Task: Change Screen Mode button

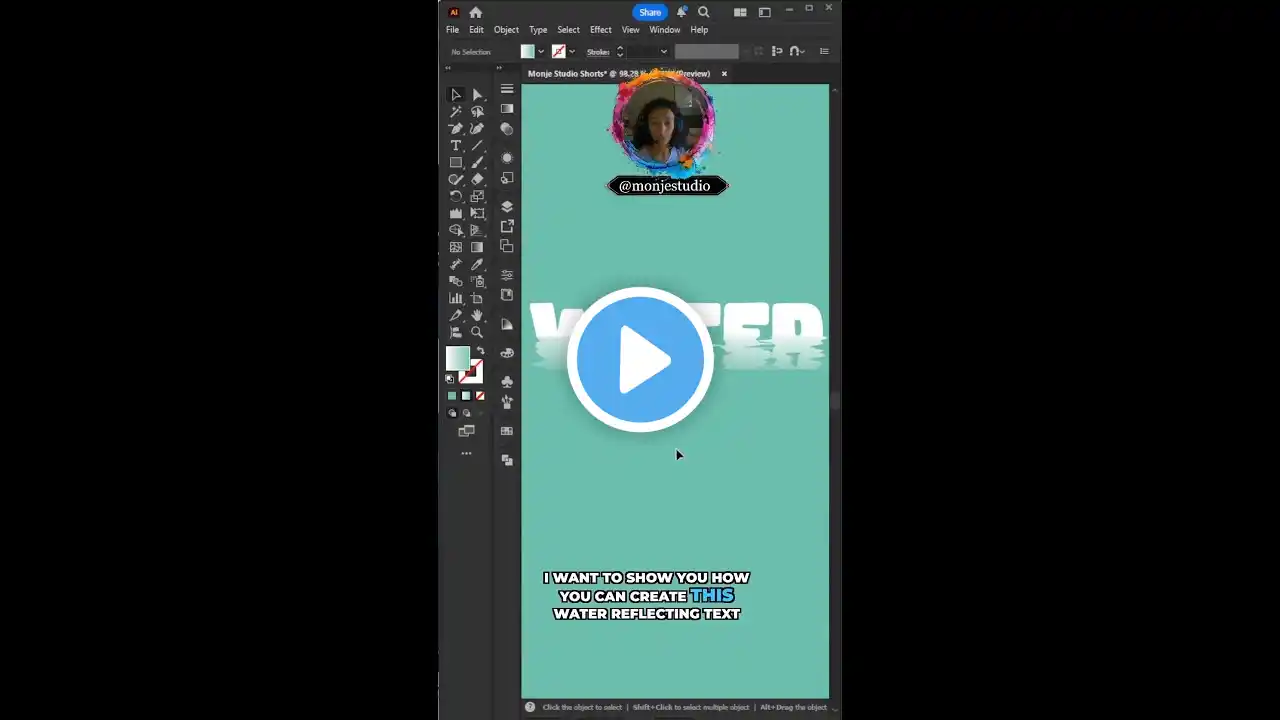Action: coord(466,431)
